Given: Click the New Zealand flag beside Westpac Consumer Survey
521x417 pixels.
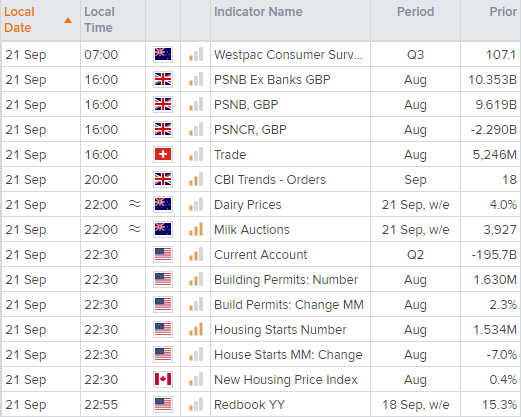Looking at the screenshot, I should coord(163,54).
